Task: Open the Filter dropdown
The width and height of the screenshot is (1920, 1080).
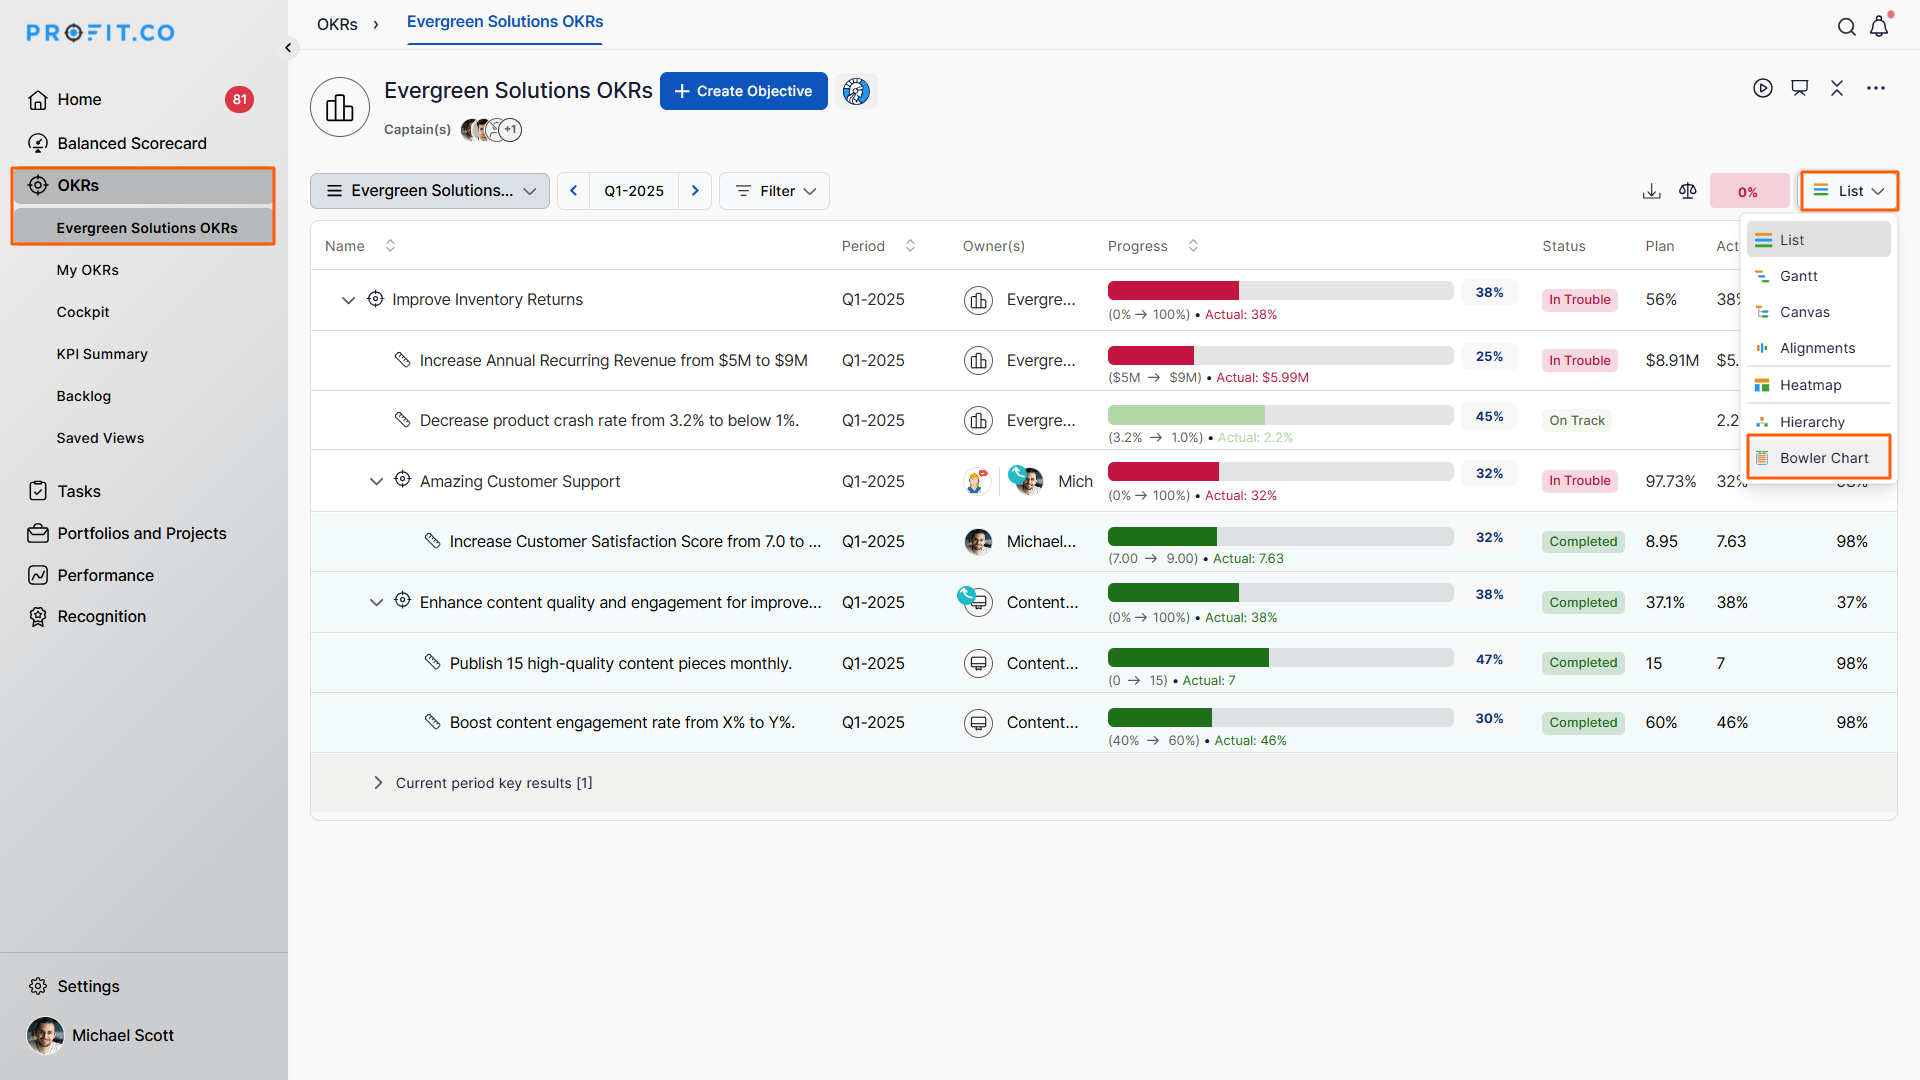Action: pos(775,191)
